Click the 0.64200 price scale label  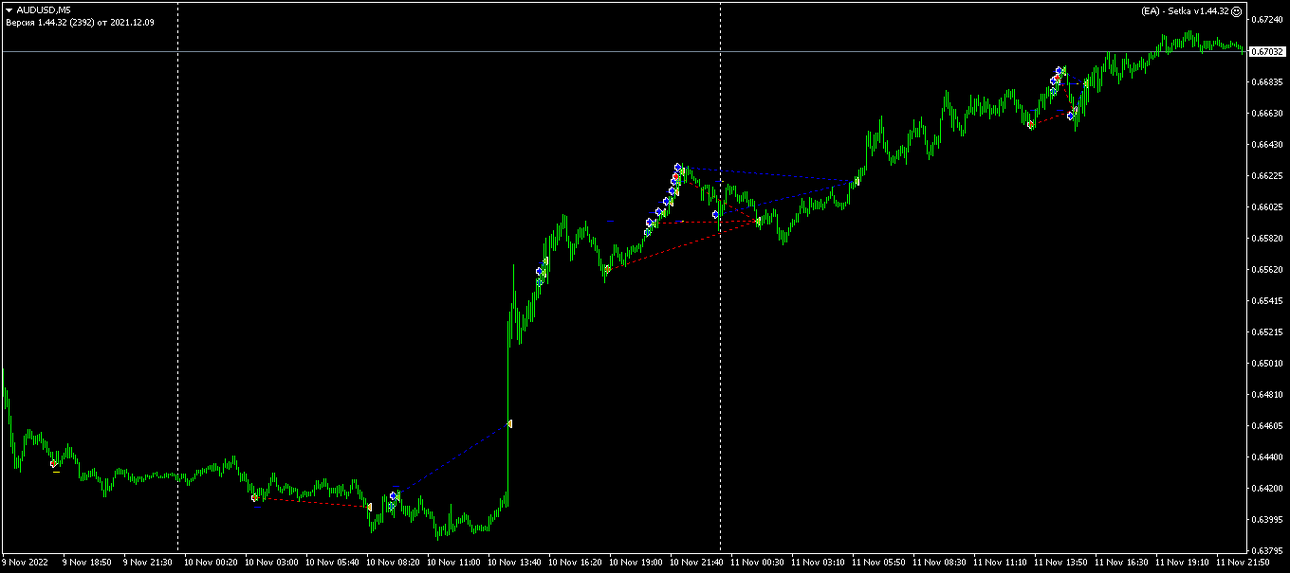(x=1267, y=488)
